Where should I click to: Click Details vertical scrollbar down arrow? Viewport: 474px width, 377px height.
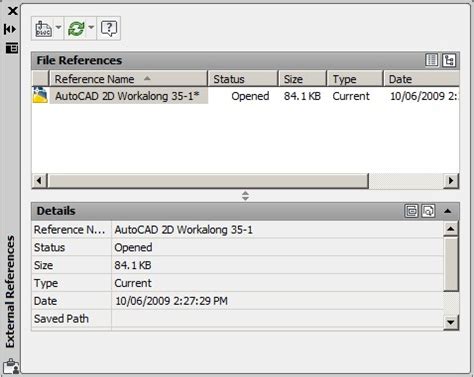coord(451,322)
